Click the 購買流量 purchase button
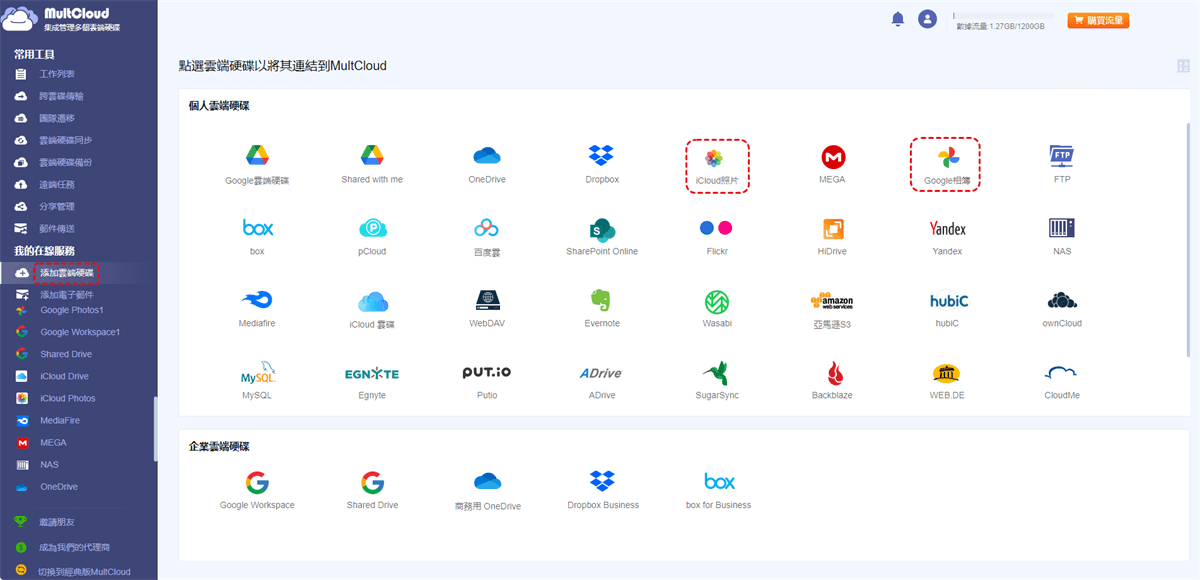The image size is (1200, 580). pos(1098,20)
